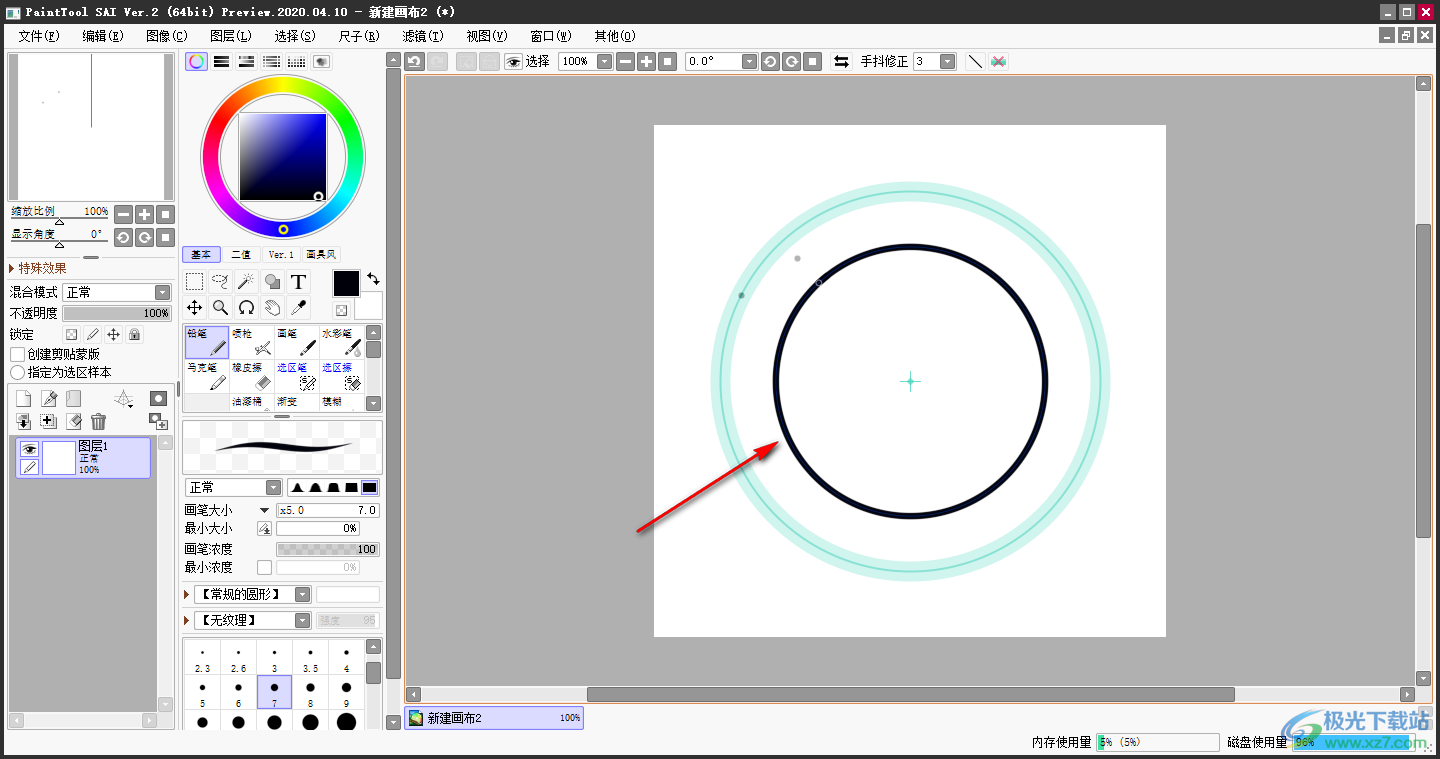Switch to the Ver.1 tool tab

tap(281, 254)
